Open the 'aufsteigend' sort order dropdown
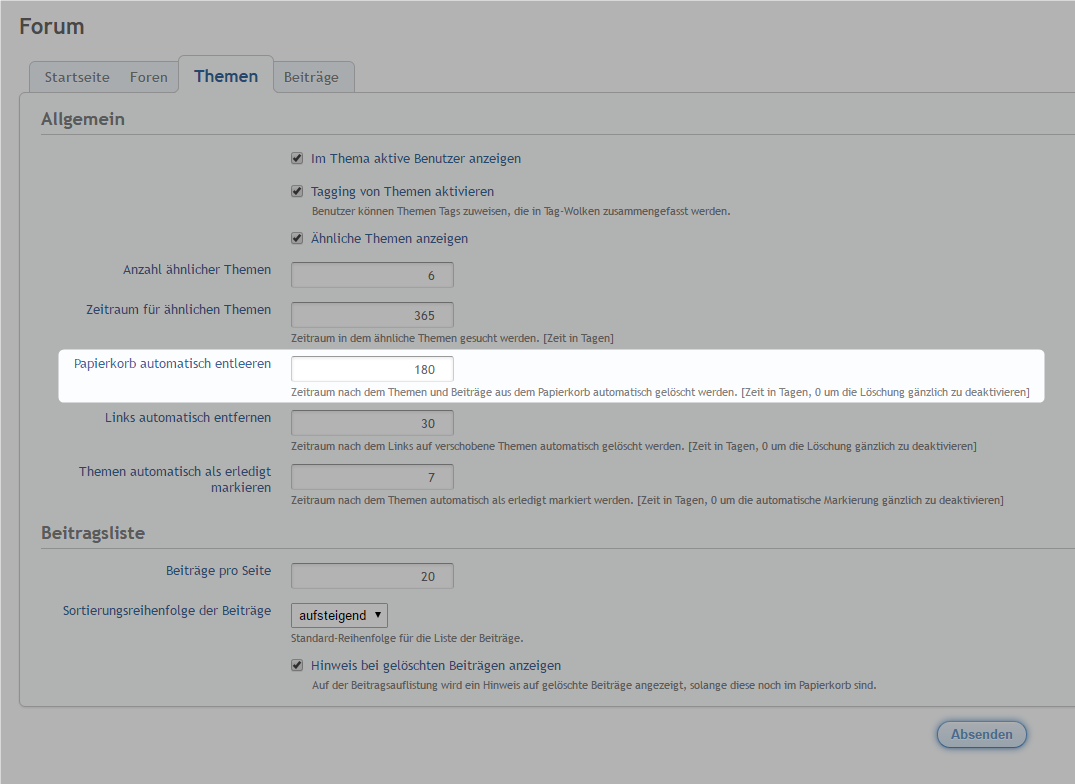Image resolution: width=1075 pixels, height=784 pixels. pos(339,615)
